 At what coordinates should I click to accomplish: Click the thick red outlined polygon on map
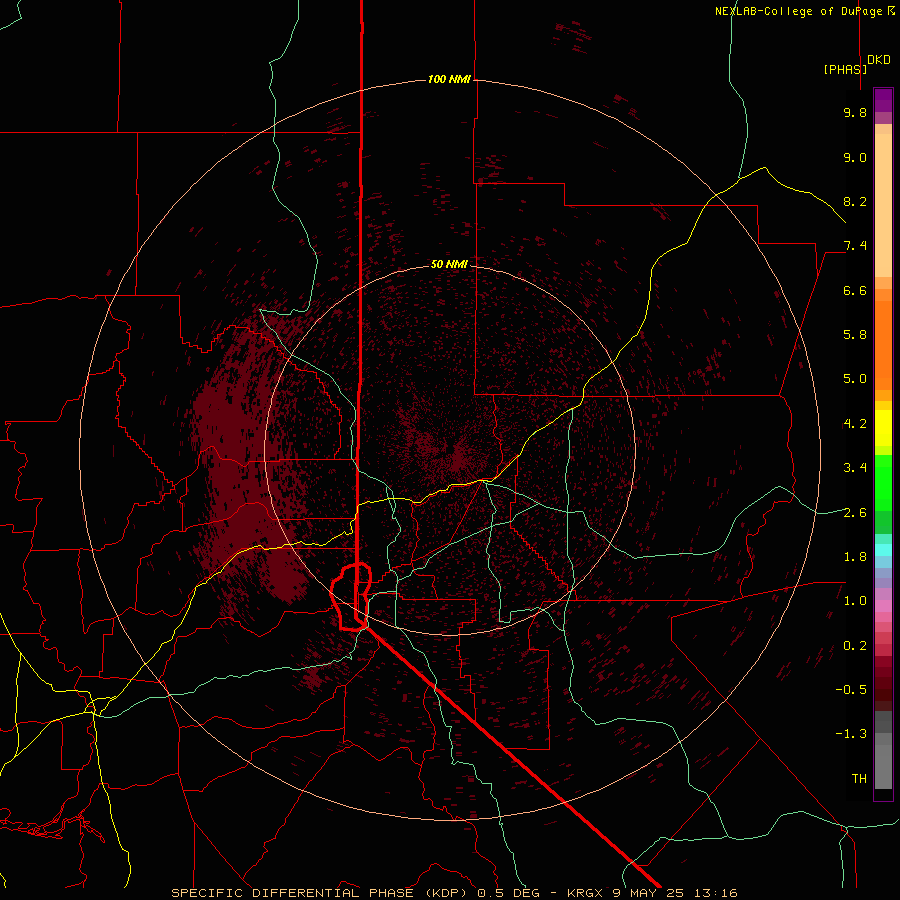(351, 597)
